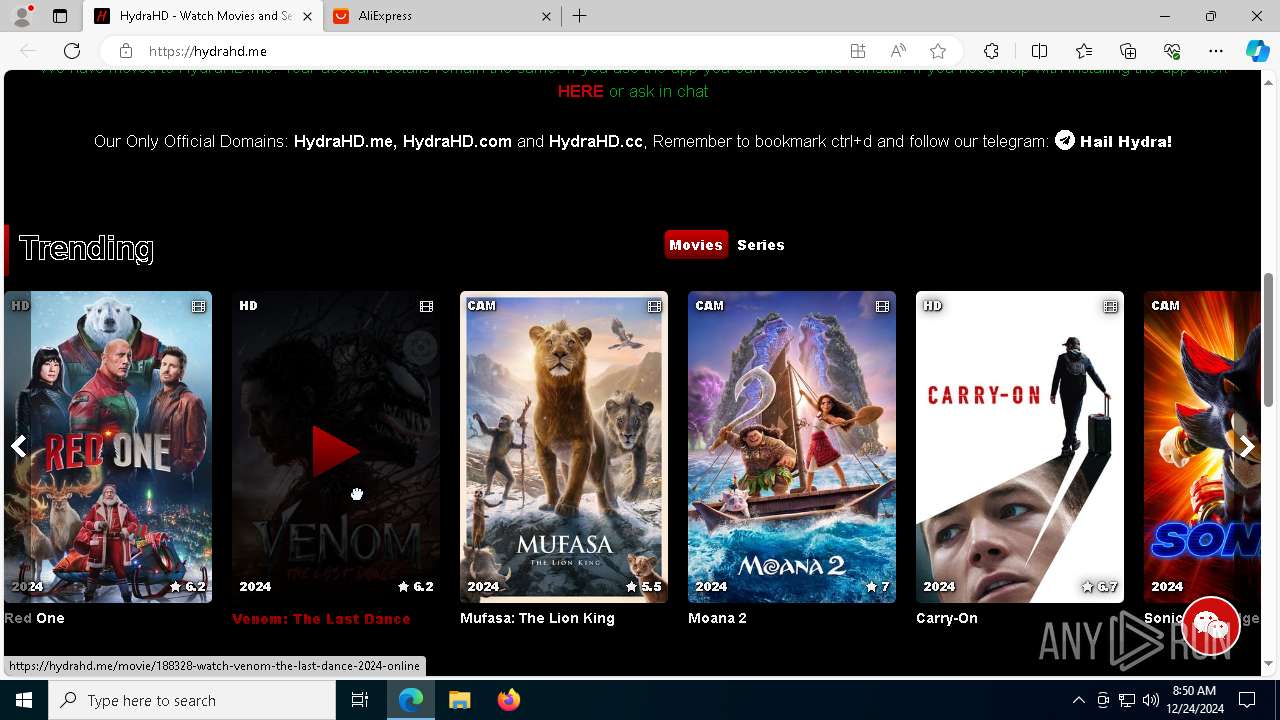
Task: Open the app available icon in address bar
Action: tap(858, 51)
